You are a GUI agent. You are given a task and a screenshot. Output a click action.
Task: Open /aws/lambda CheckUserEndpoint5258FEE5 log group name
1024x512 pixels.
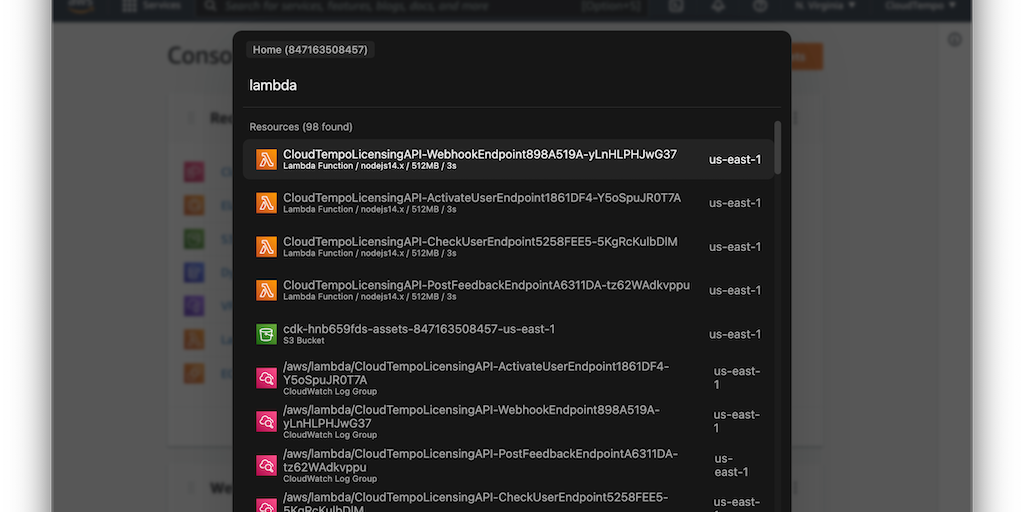(x=475, y=504)
